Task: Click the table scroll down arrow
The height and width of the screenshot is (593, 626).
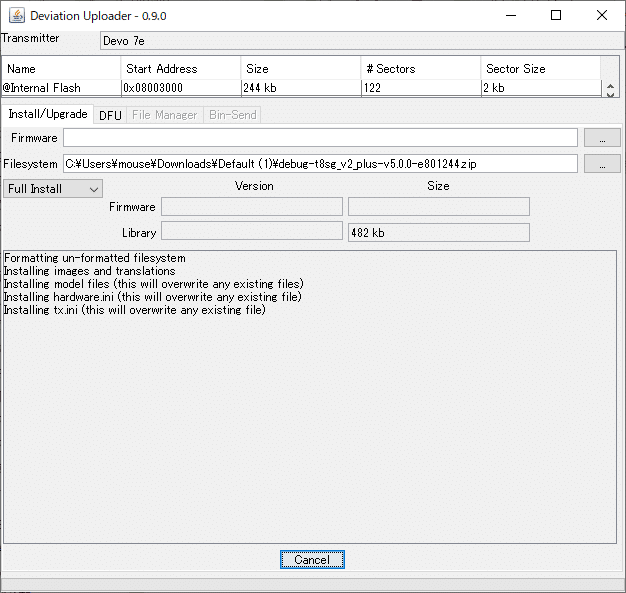Action: (x=610, y=95)
